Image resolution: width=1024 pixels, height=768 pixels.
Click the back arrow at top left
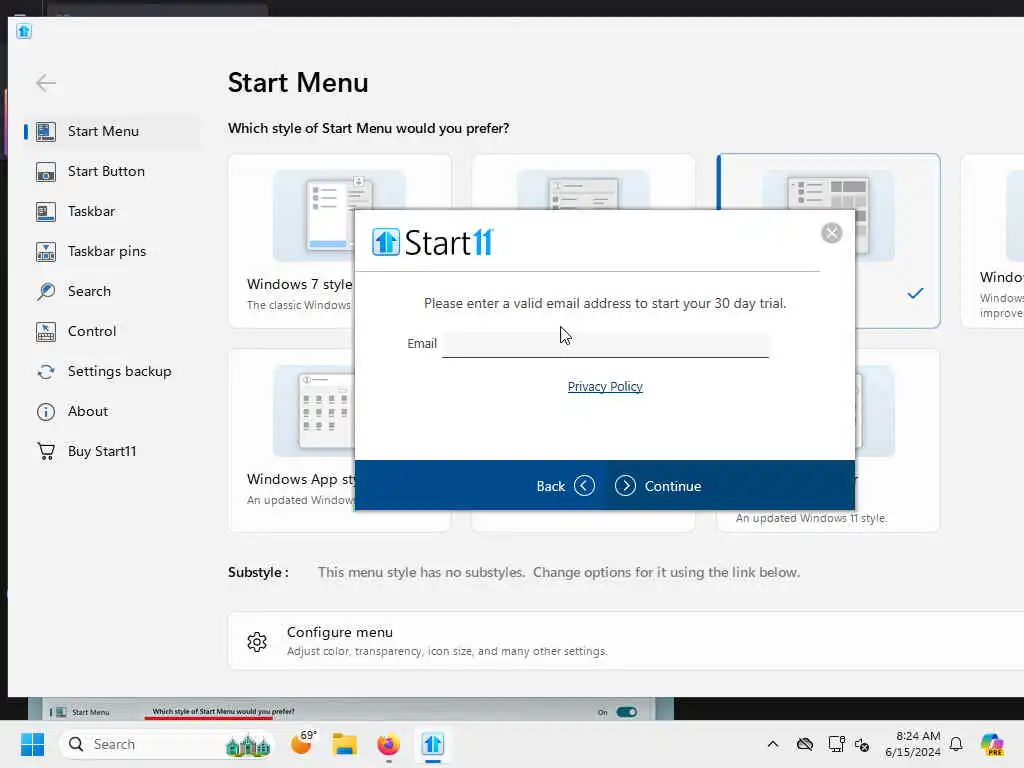tap(46, 83)
